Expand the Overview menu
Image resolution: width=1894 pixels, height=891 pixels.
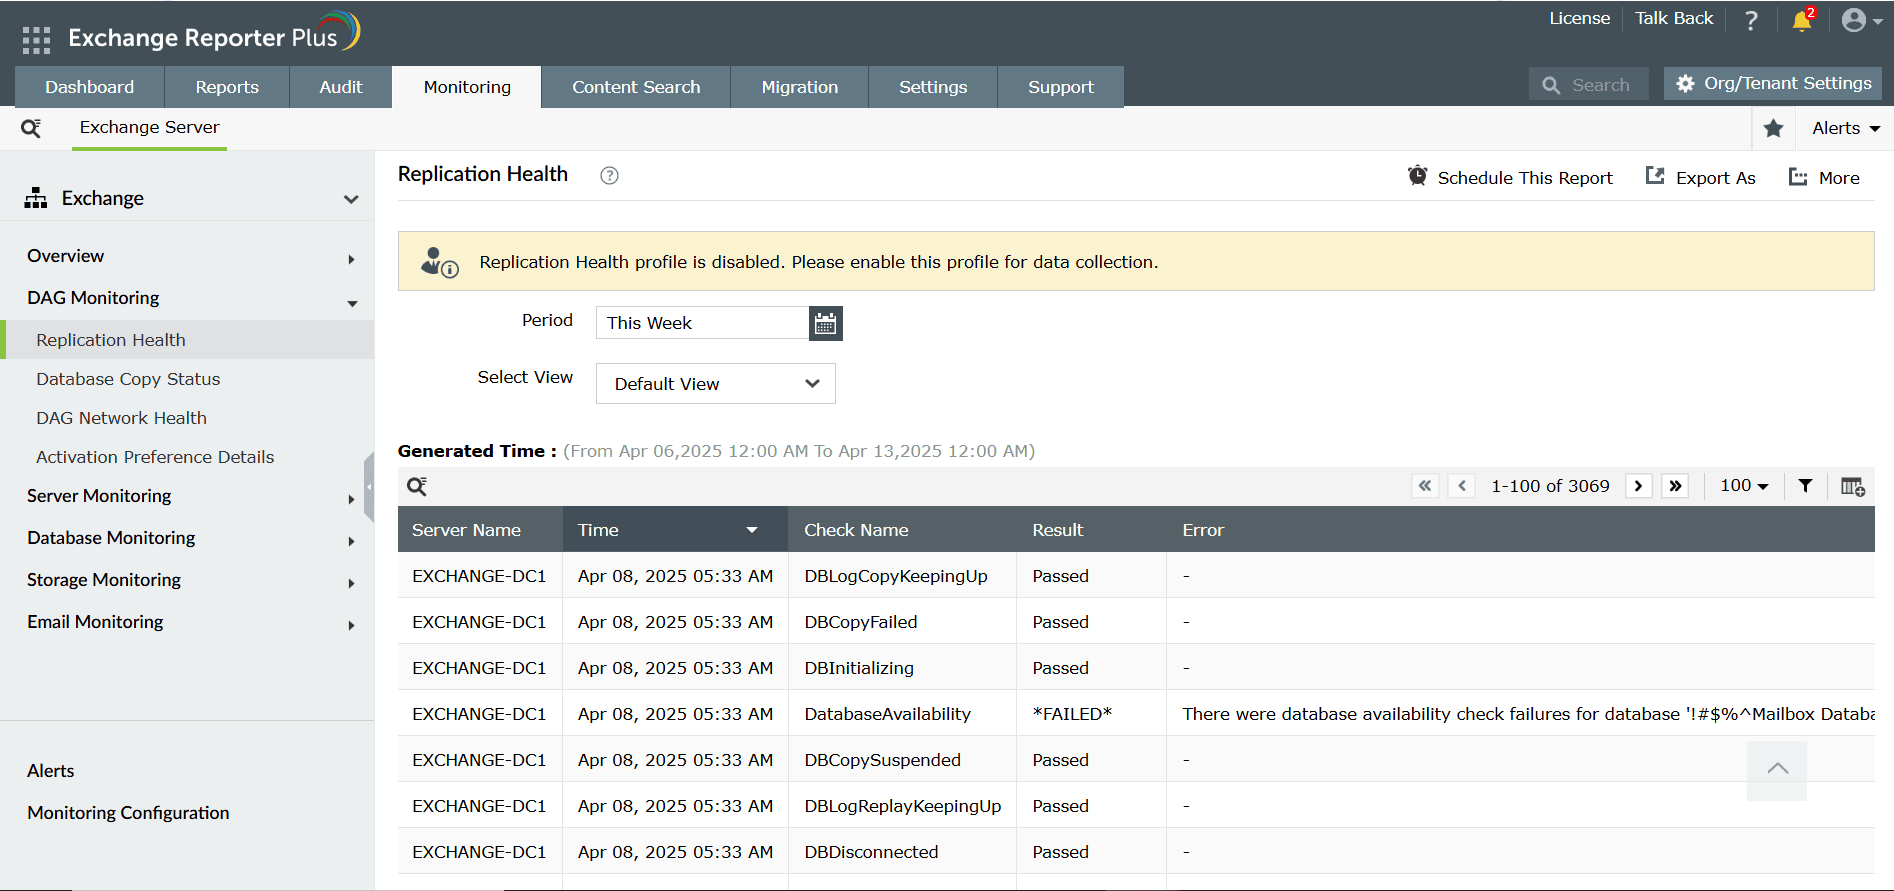351,259
